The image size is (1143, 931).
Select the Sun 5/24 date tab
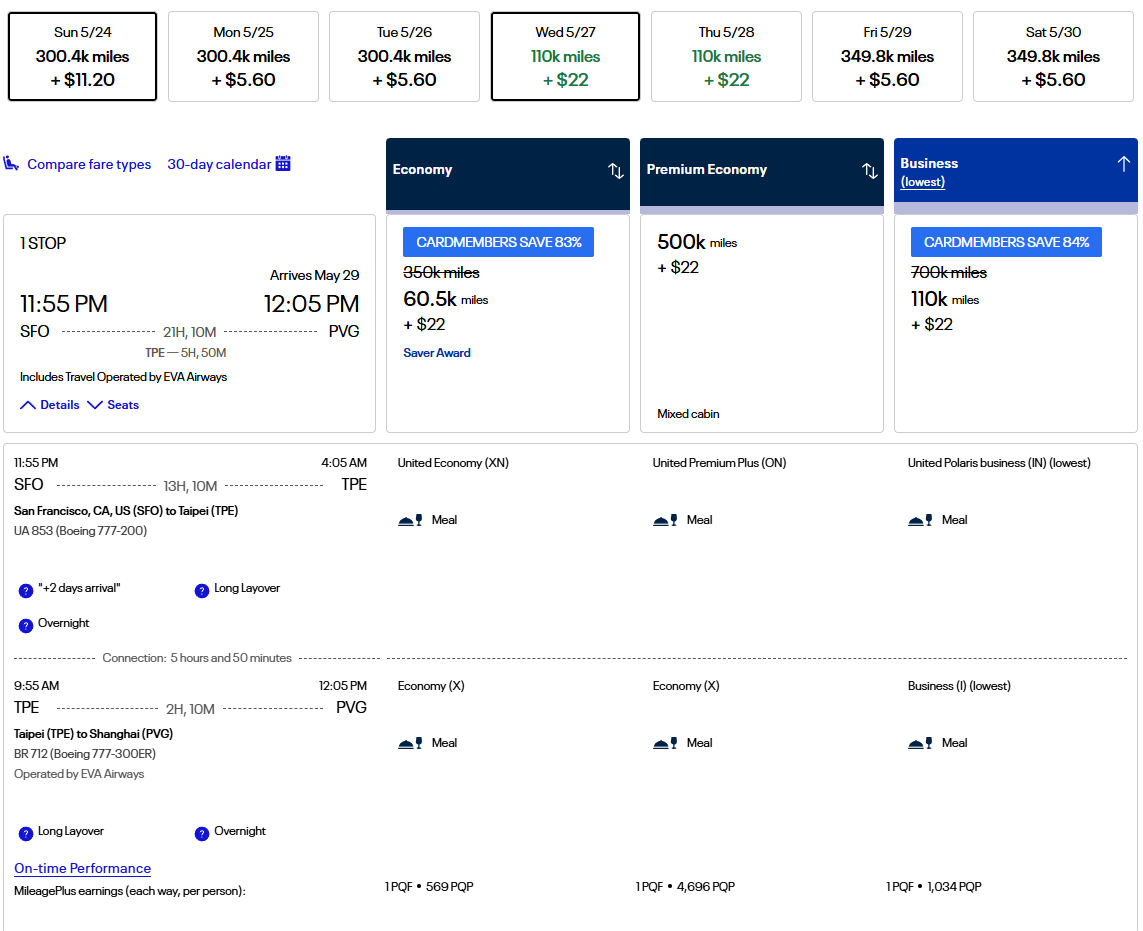coord(82,57)
